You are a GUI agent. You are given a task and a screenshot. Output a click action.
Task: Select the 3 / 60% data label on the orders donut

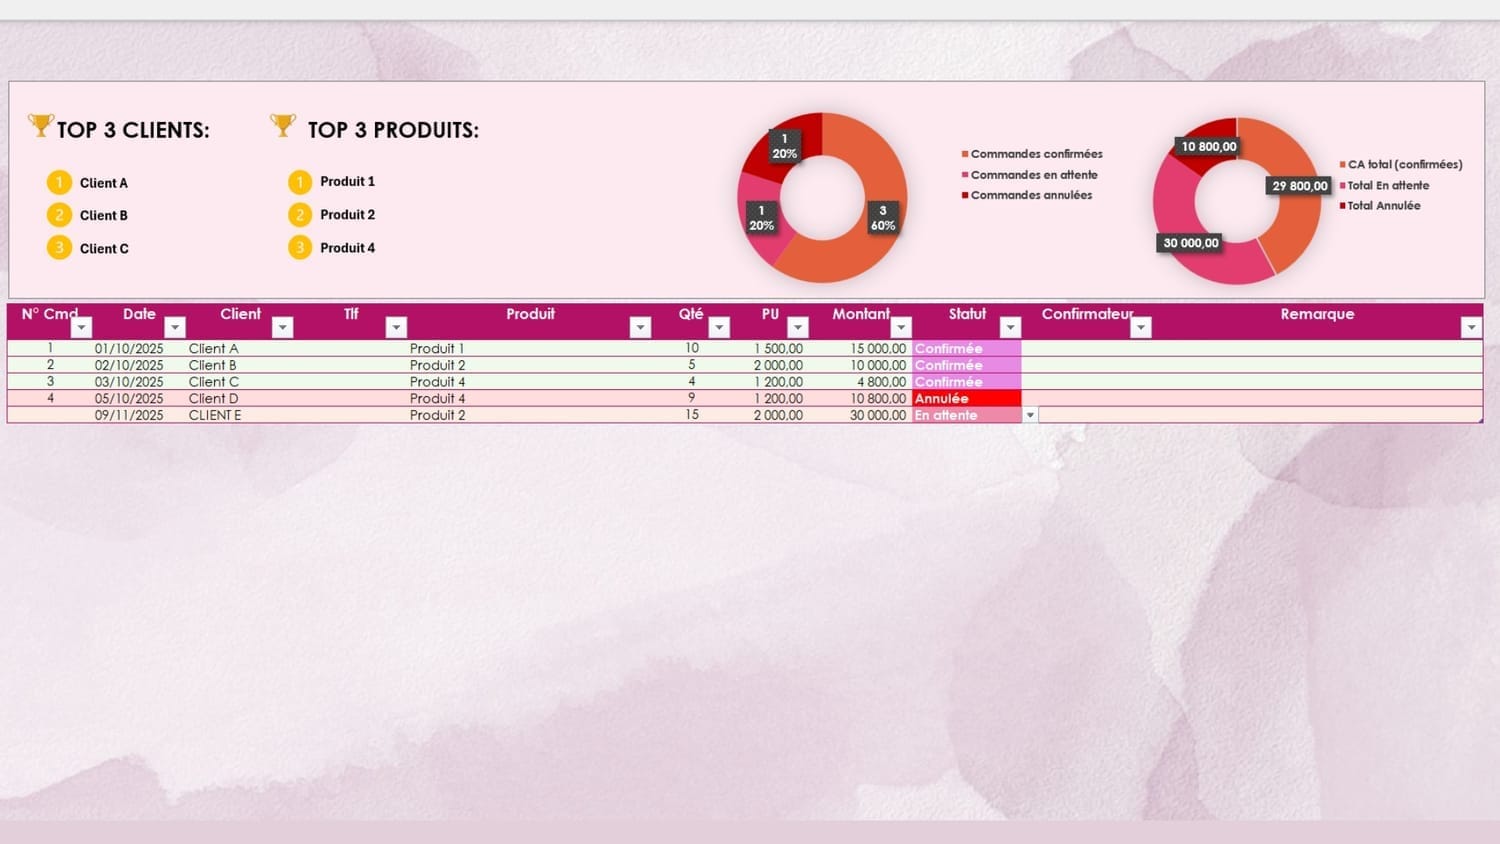pos(883,218)
